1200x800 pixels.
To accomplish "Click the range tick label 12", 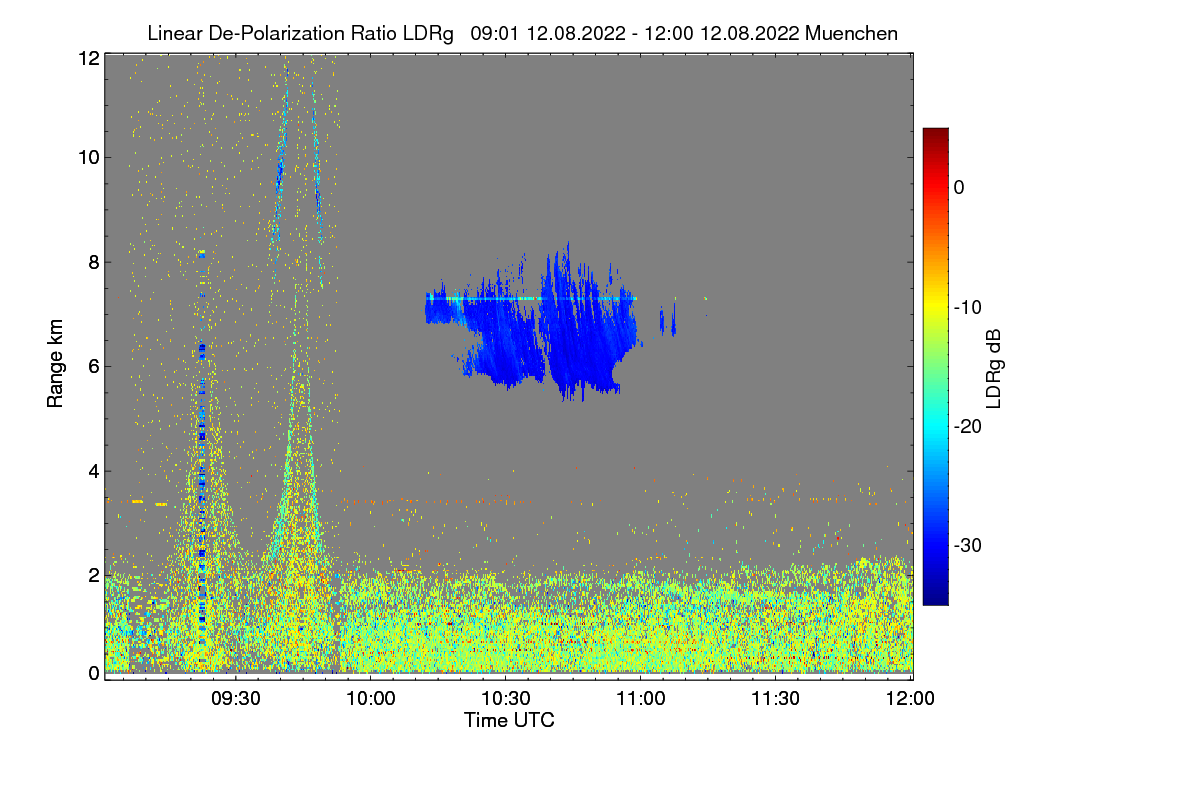I will pyautogui.click(x=88, y=58).
